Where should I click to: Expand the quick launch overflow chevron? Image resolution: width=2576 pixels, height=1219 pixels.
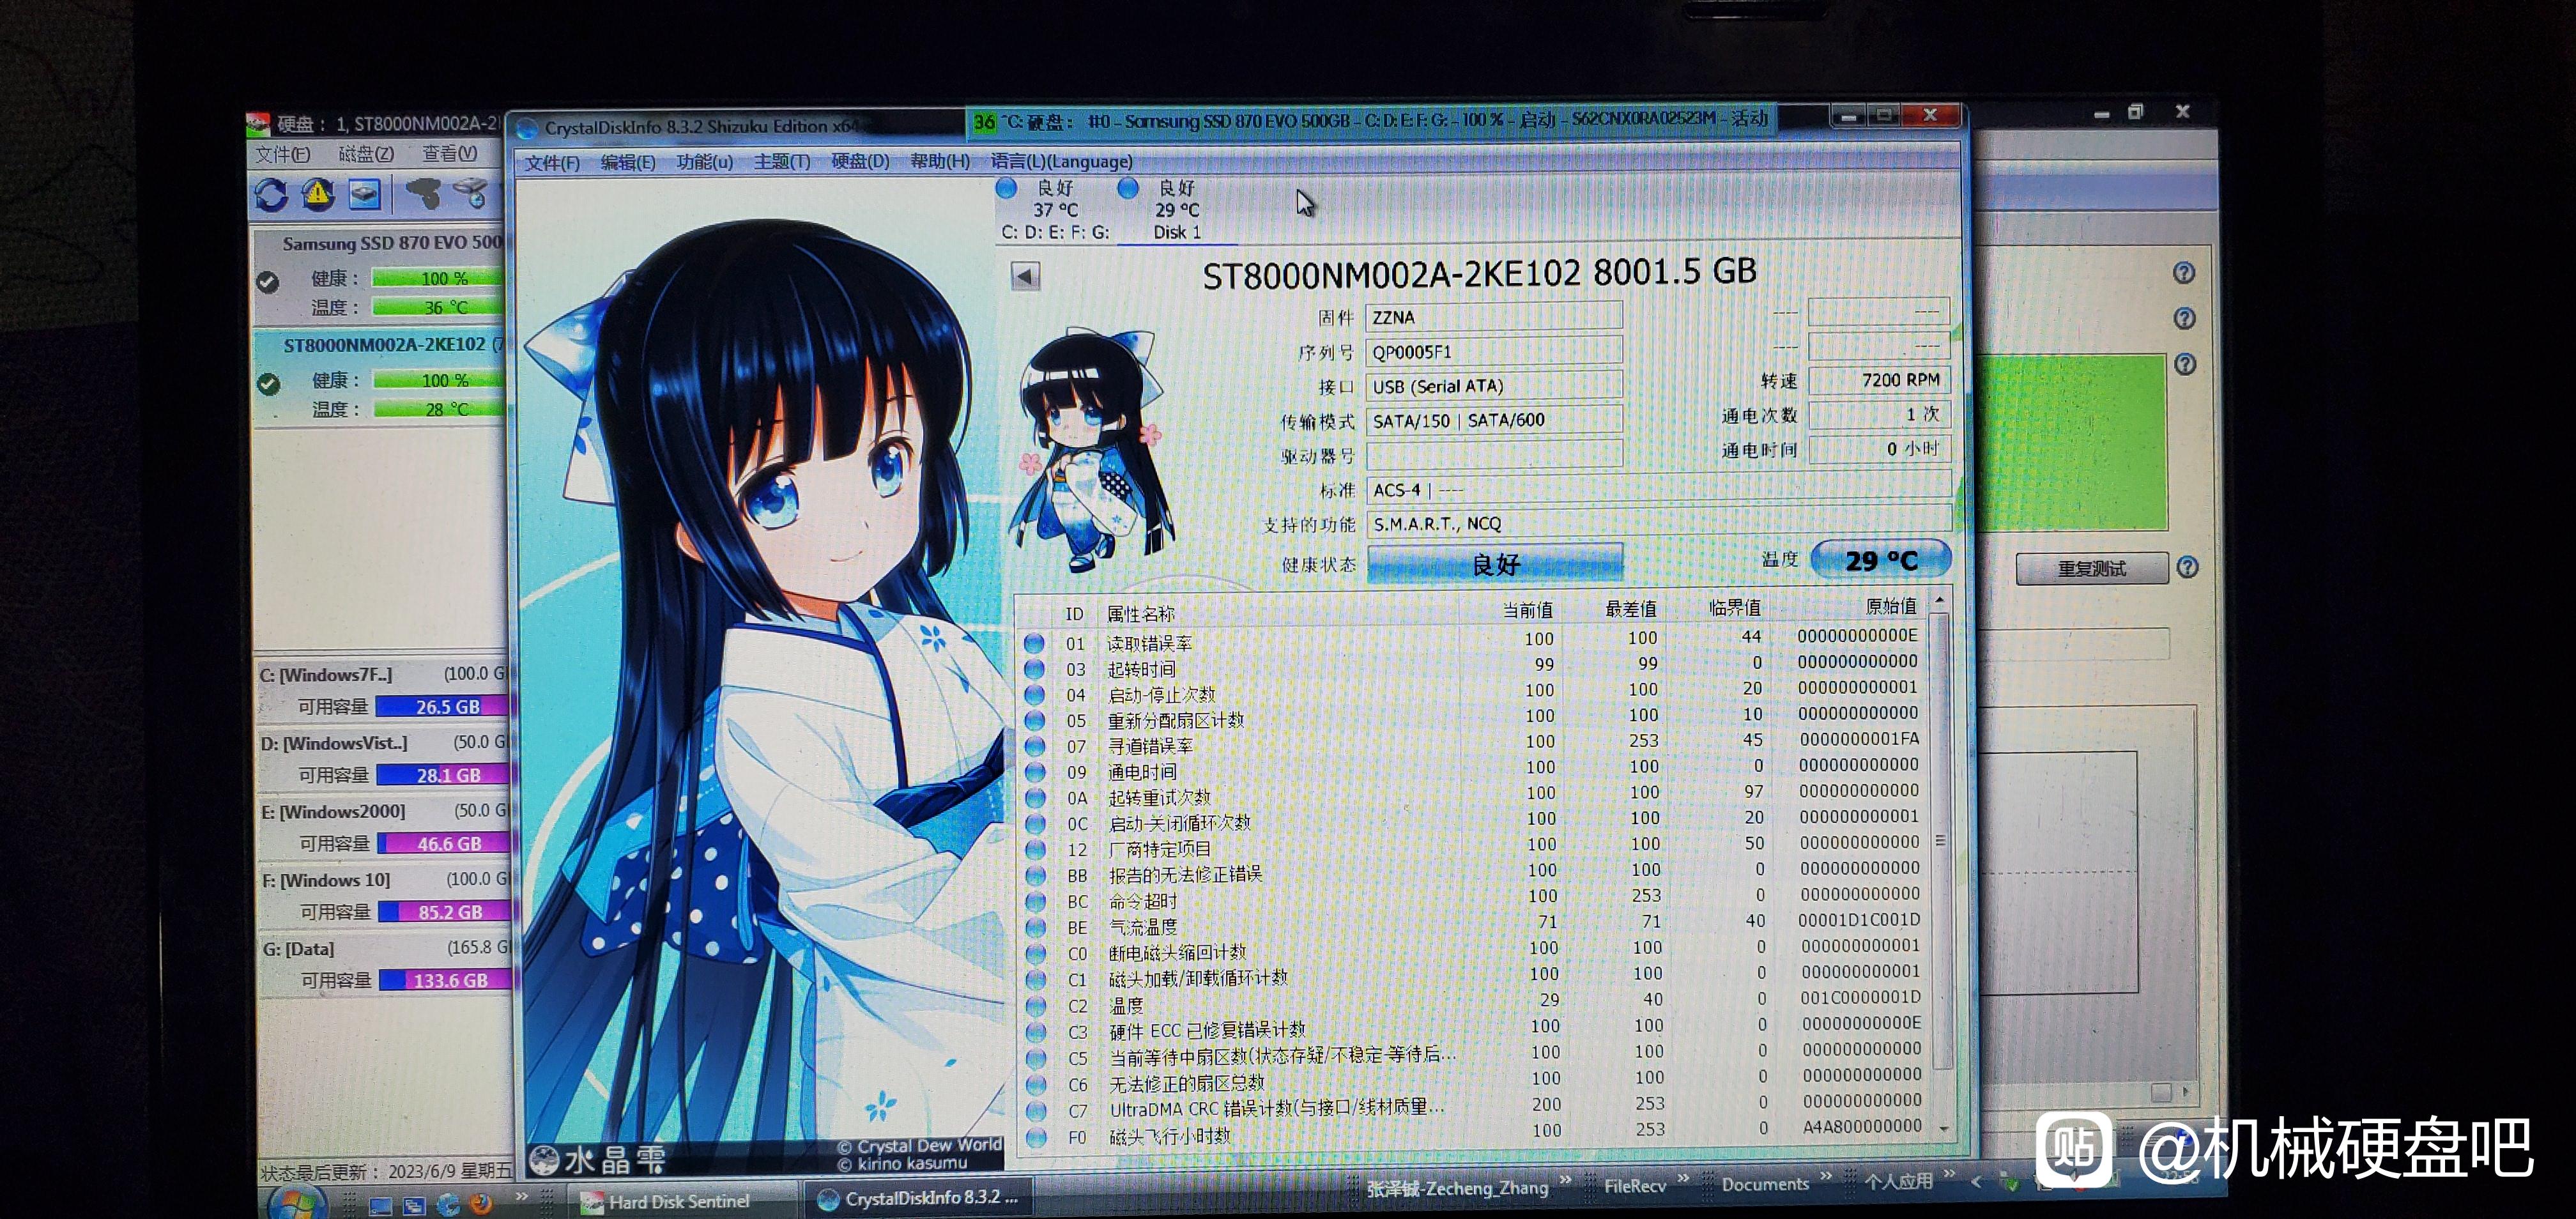coord(521,1196)
